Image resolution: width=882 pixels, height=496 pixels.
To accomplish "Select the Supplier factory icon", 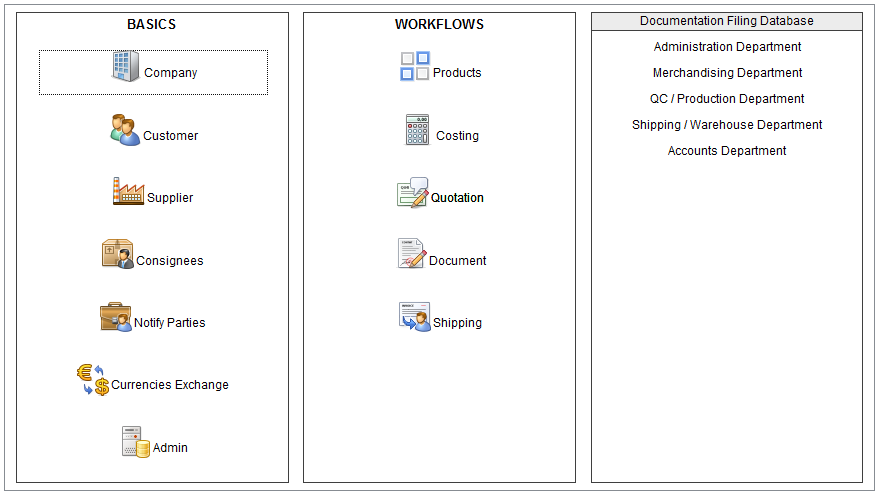I will [129, 192].
